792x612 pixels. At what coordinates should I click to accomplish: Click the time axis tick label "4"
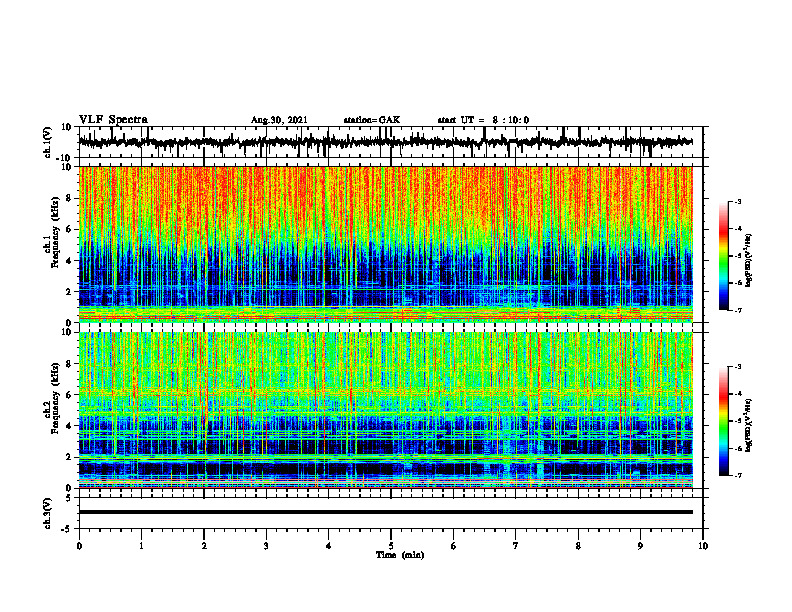[329, 546]
